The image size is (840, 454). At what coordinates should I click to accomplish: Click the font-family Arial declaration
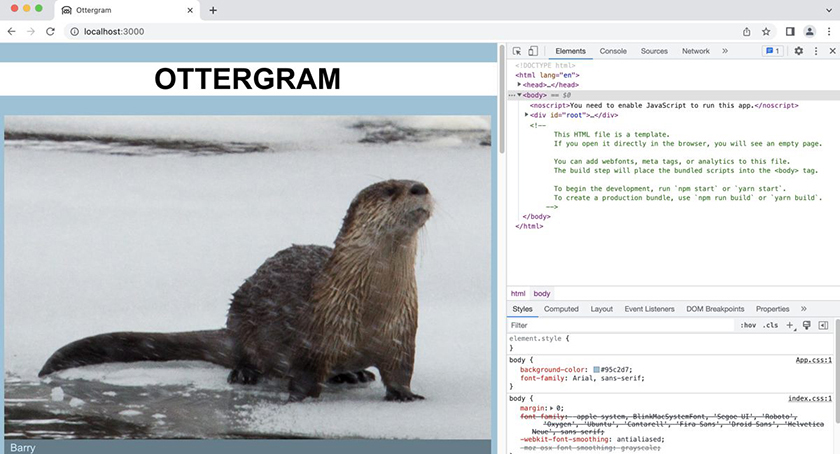pyautogui.click(x=582, y=378)
